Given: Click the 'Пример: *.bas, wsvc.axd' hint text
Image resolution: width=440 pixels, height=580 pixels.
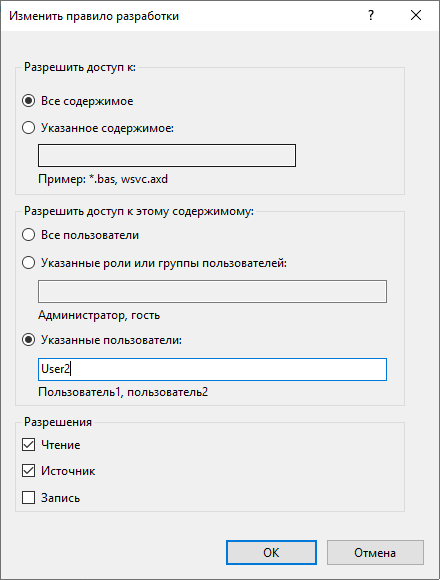Looking at the screenshot, I should [x=103, y=179].
